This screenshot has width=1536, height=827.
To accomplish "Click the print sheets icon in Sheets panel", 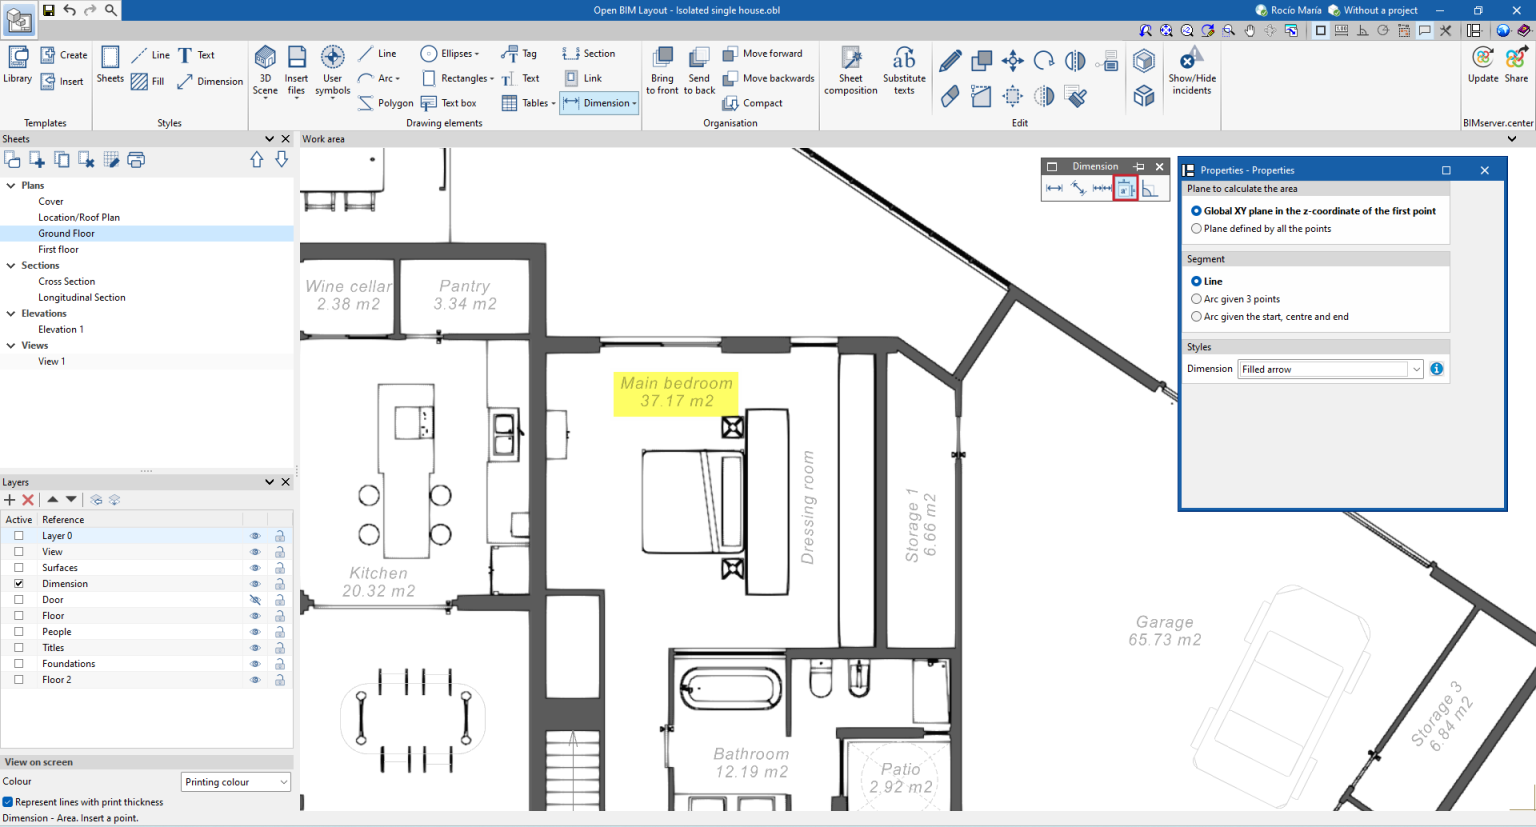I will [136, 159].
